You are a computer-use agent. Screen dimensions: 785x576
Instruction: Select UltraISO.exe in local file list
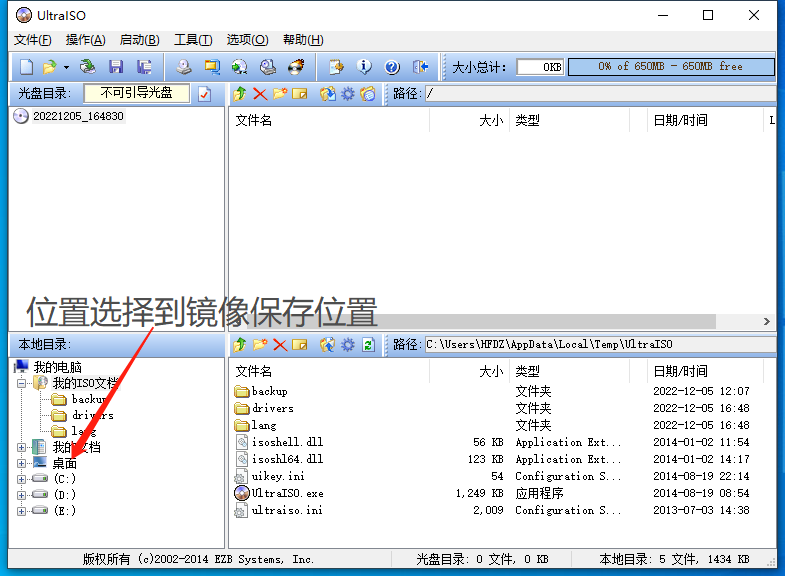click(x=287, y=493)
